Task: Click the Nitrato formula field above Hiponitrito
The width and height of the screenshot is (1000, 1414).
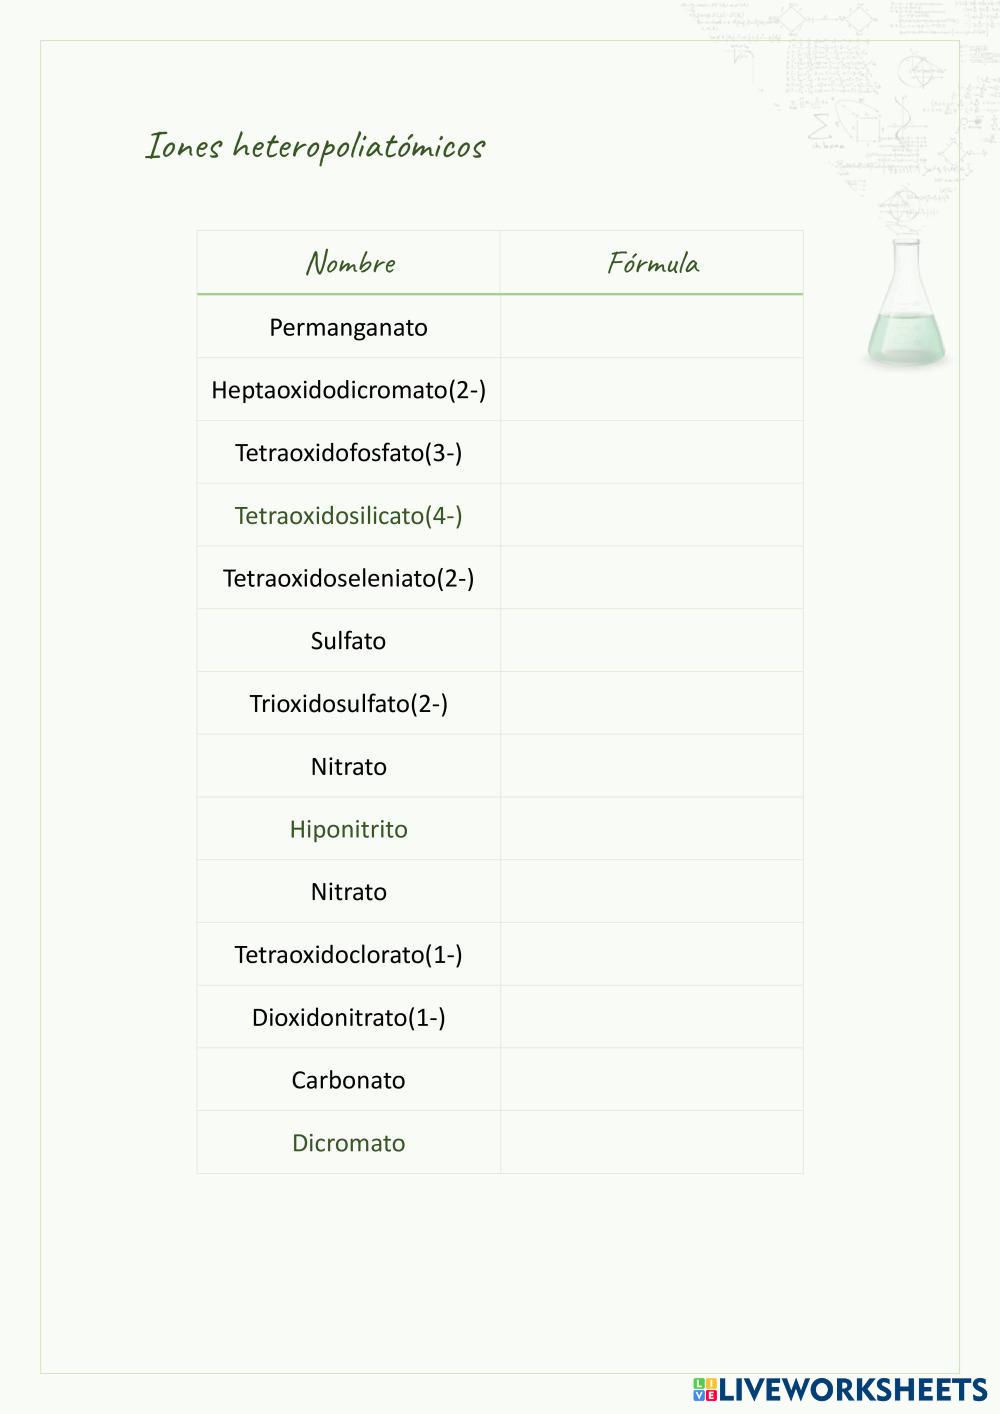Action: 651,767
